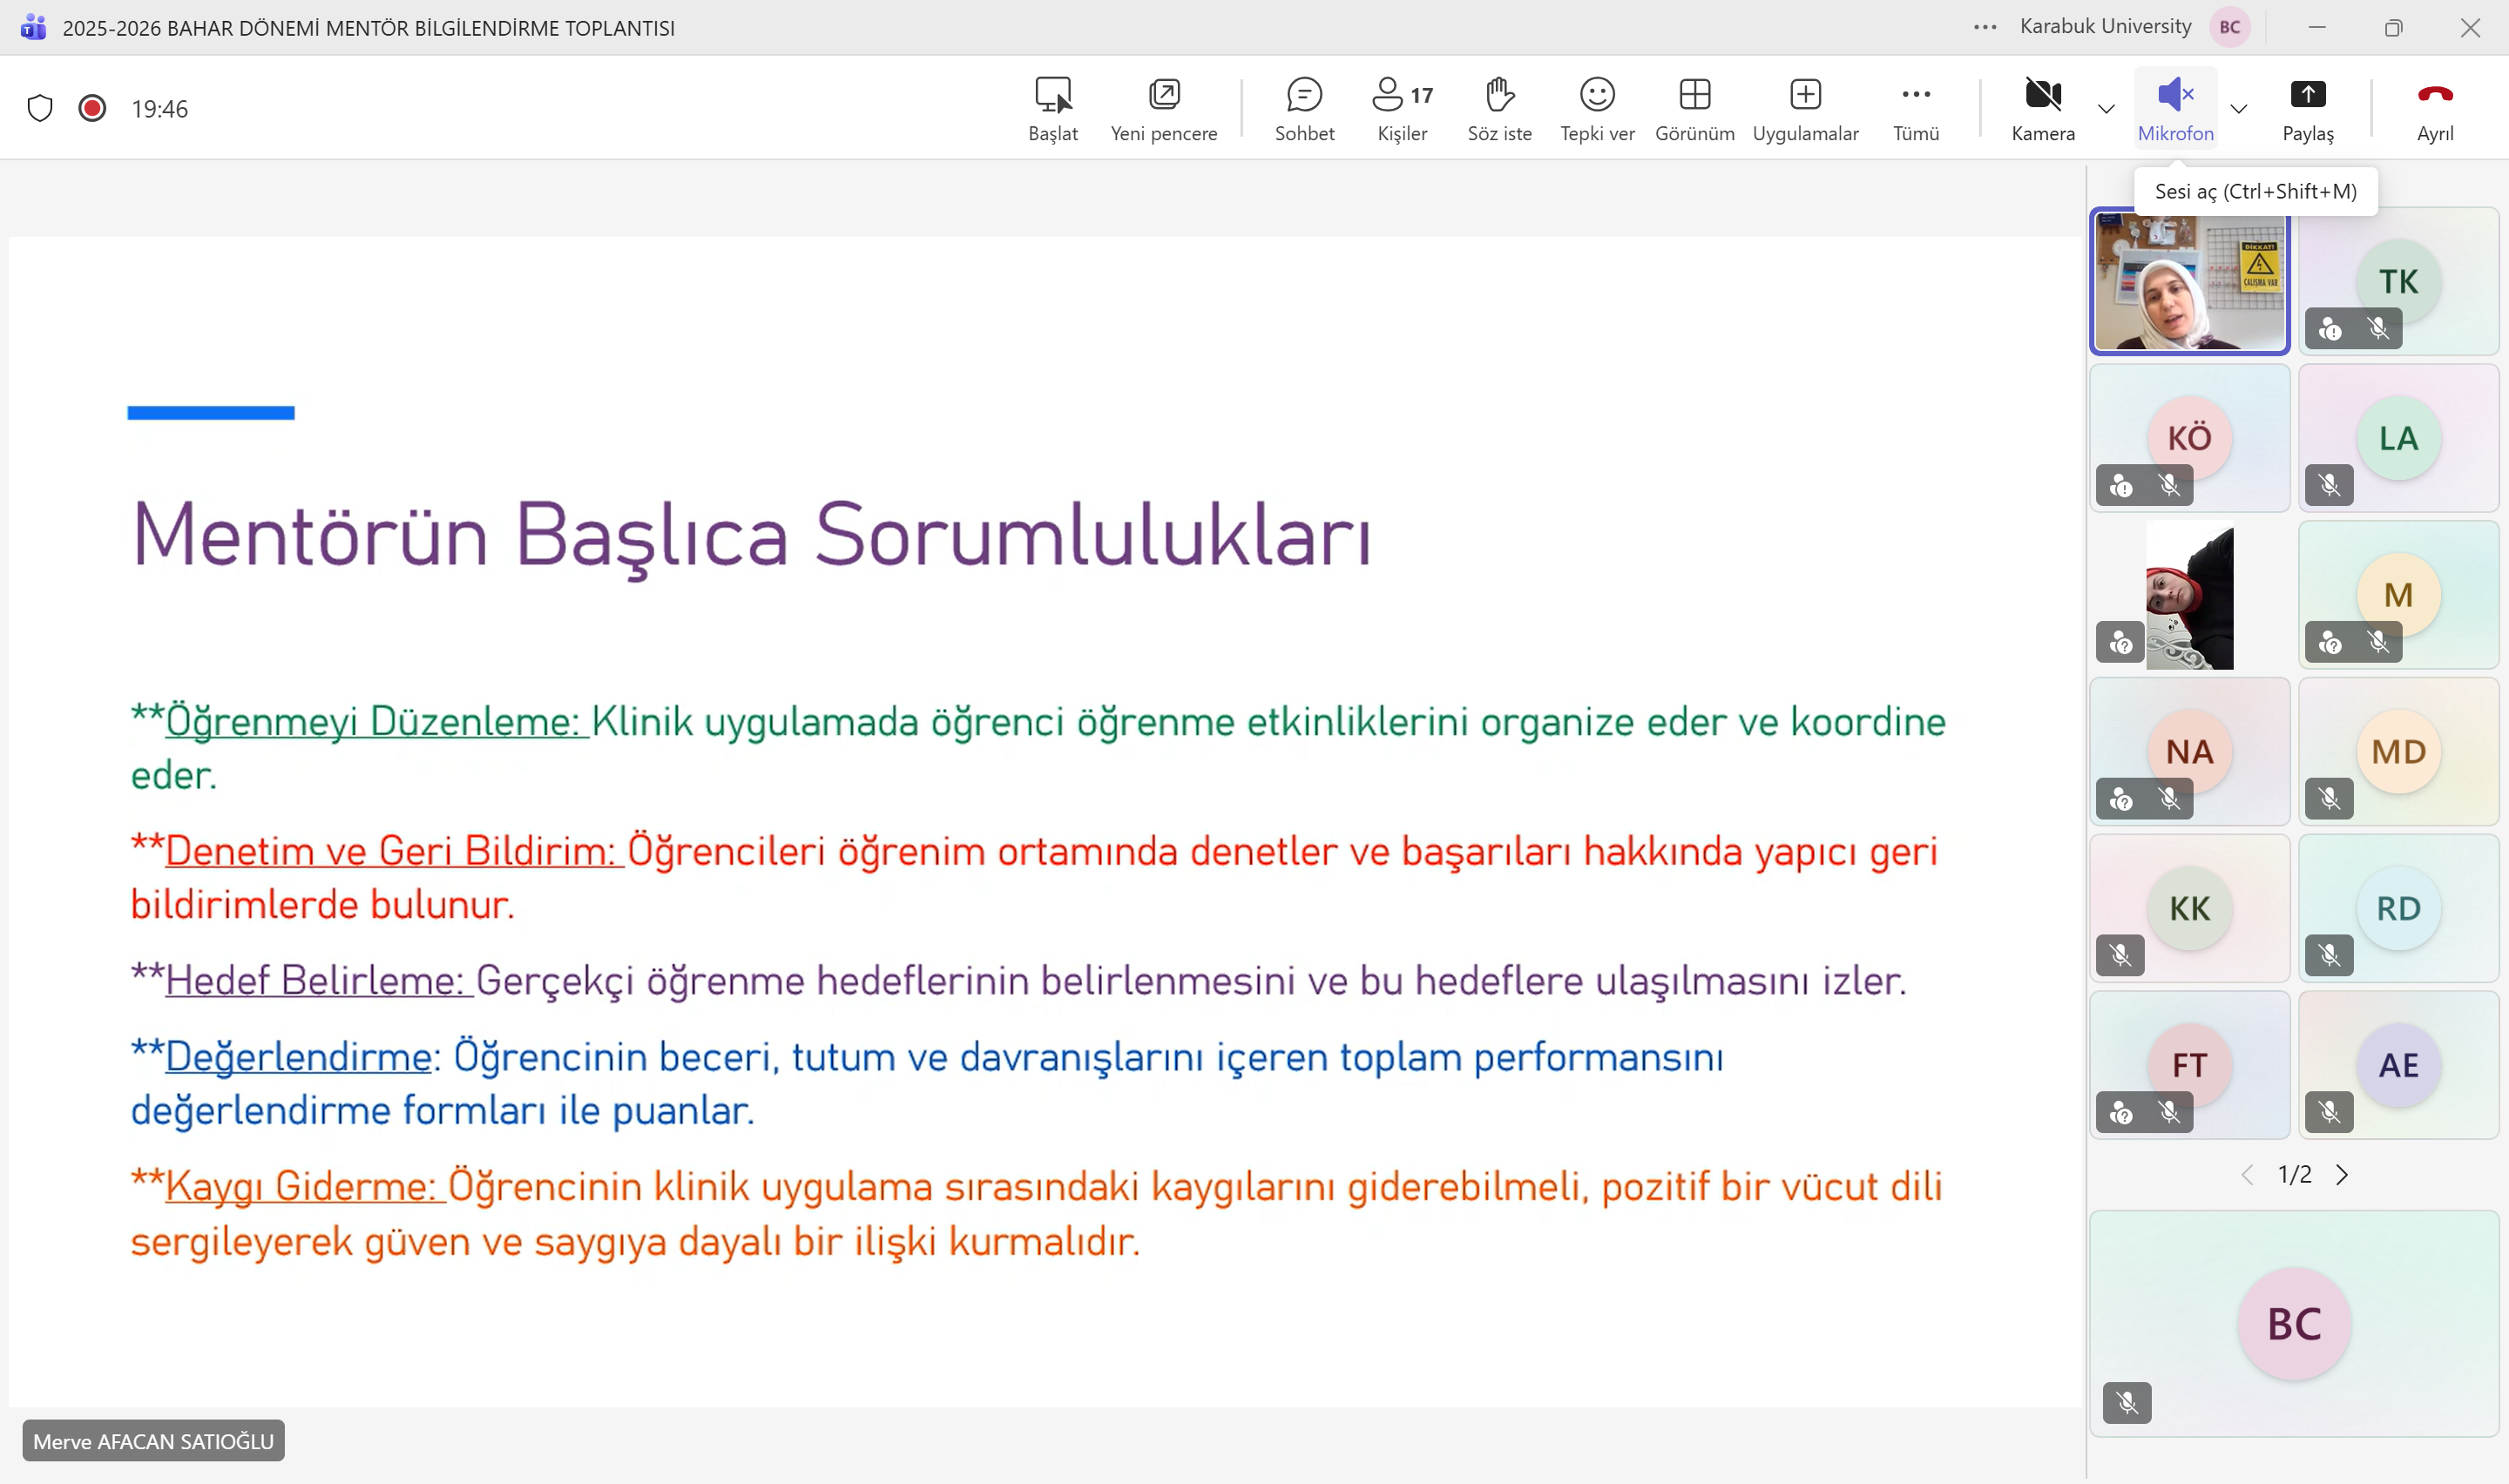Pop out with Yeni pencere
This screenshot has width=2509, height=1484.
point(1163,108)
